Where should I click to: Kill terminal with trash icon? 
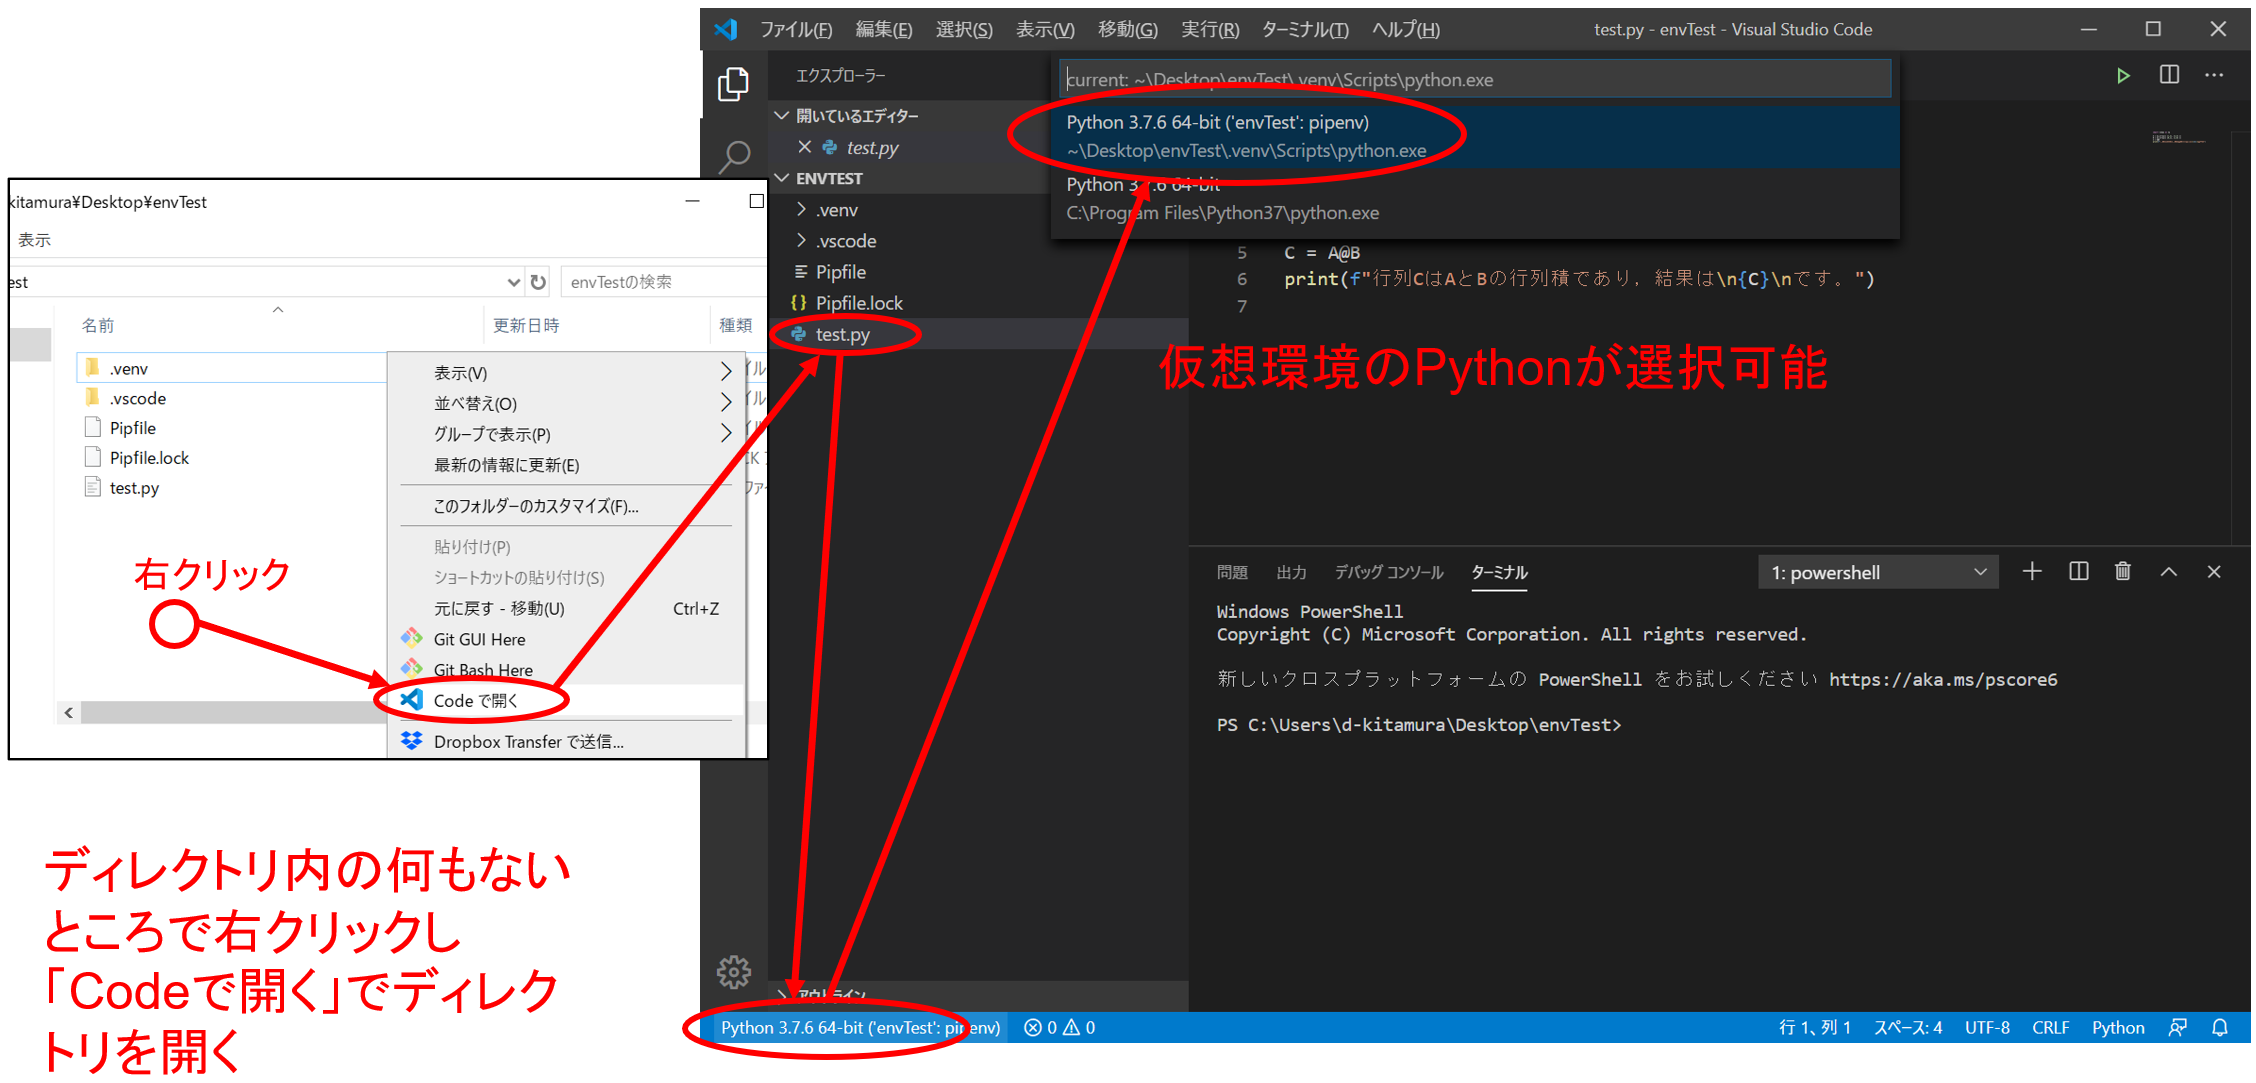tap(2122, 572)
